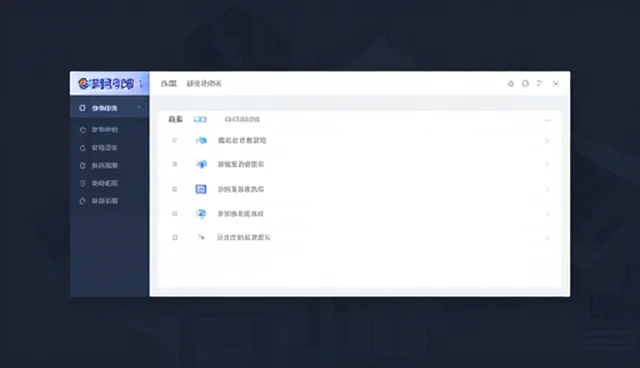
Task: Expand the pencil icon row via its chevron
Action: pos(547,238)
